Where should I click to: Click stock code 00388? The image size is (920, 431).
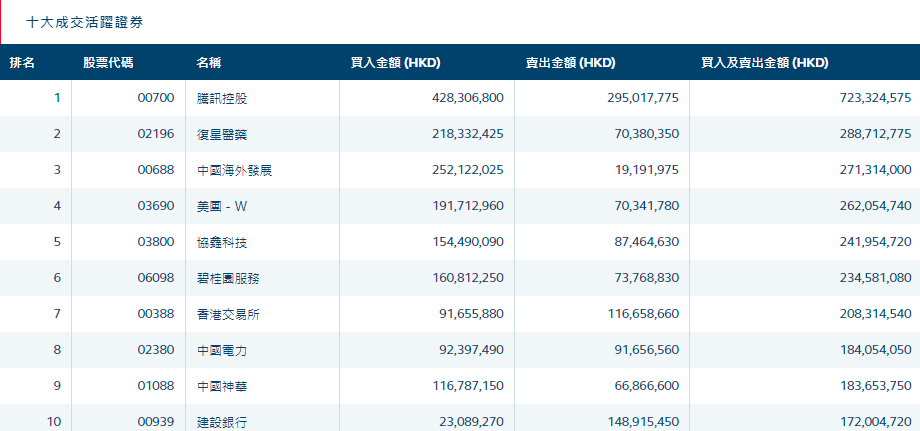click(156, 314)
